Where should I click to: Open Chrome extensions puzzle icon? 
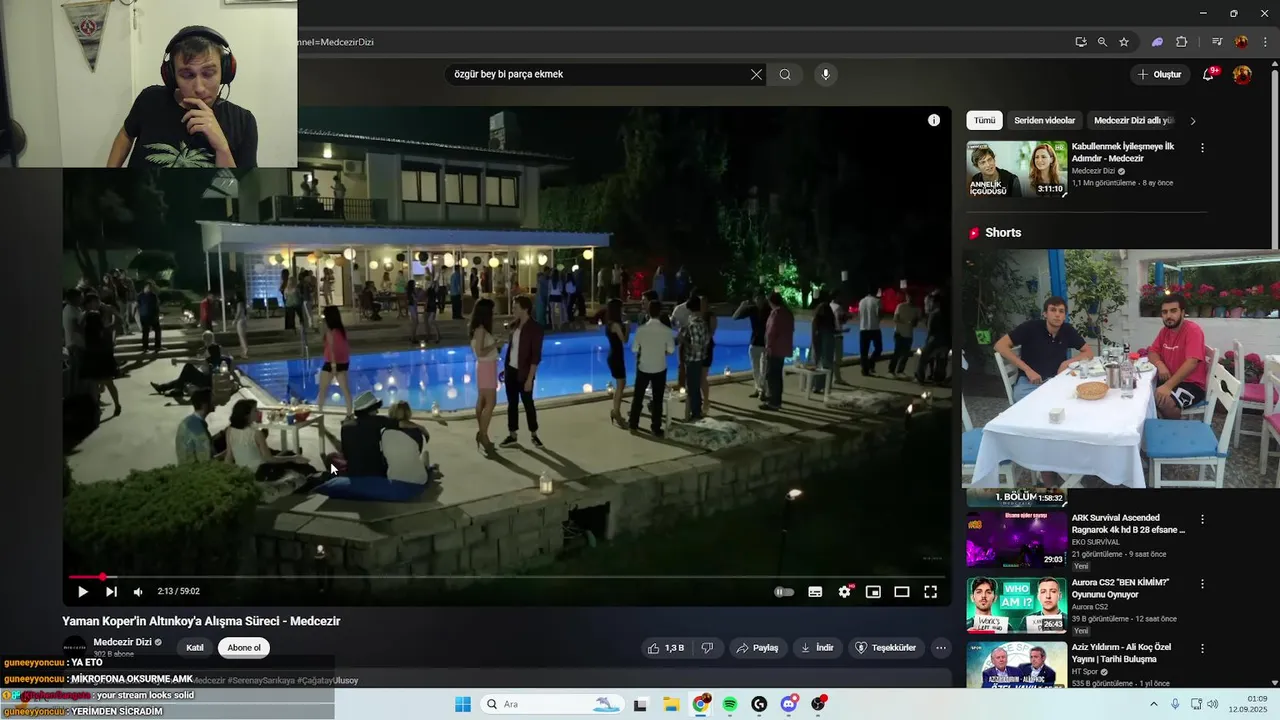1181,42
